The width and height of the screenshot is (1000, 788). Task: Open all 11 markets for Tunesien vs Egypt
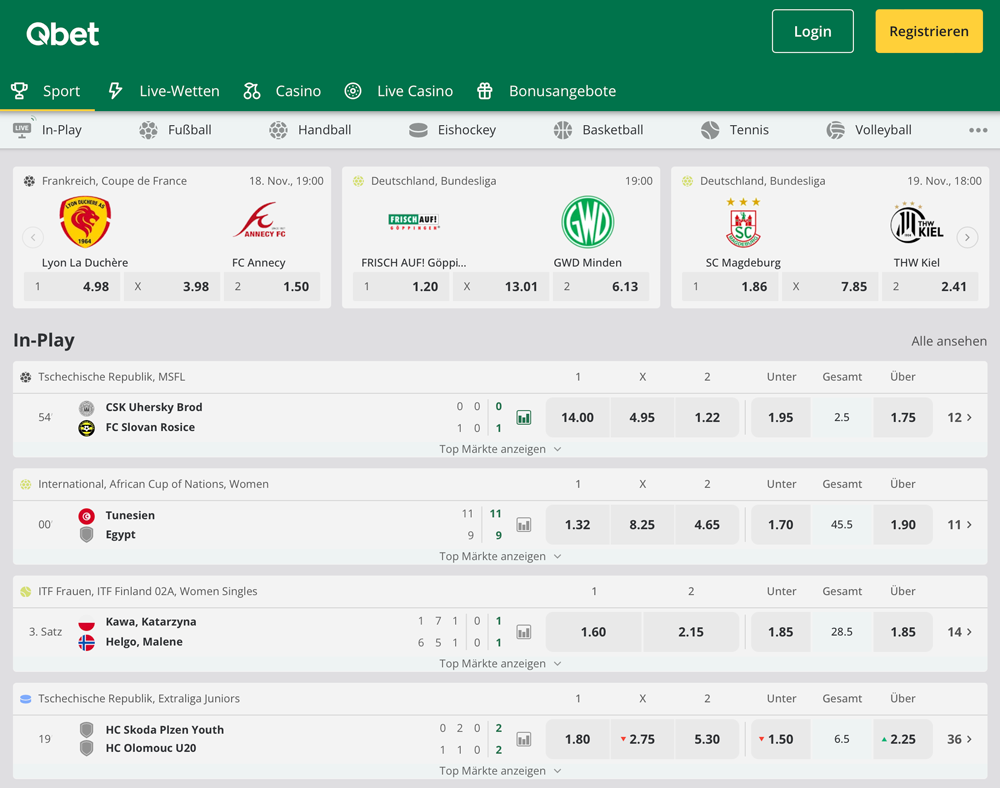click(960, 525)
